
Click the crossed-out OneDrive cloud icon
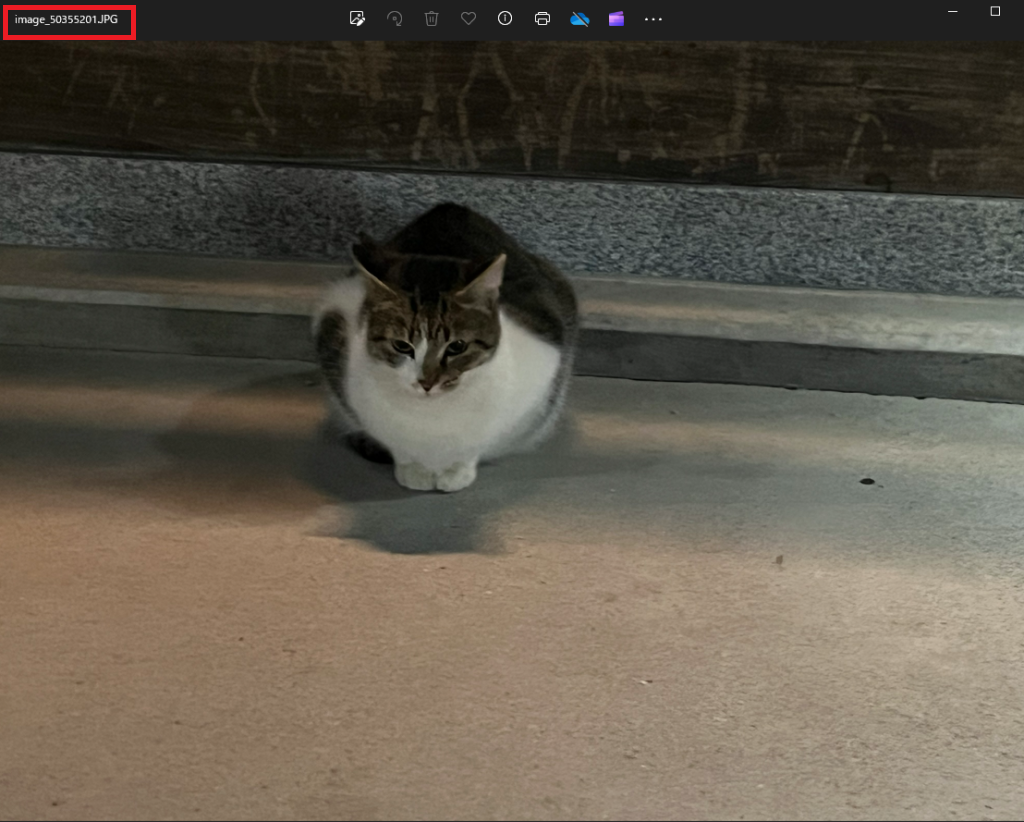(579, 19)
